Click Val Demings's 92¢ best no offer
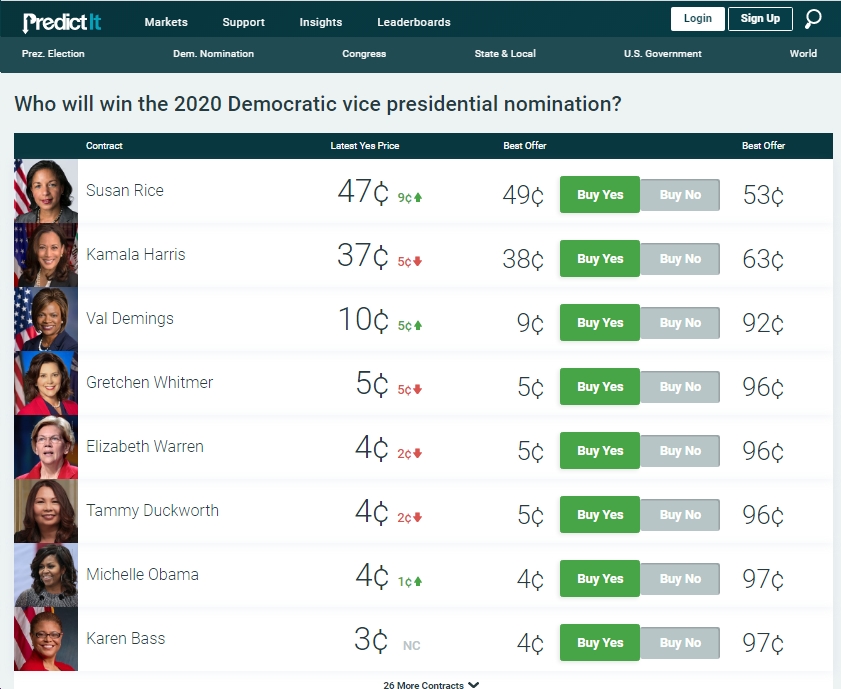This screenshot has width=841, height=689. point(763,323)
